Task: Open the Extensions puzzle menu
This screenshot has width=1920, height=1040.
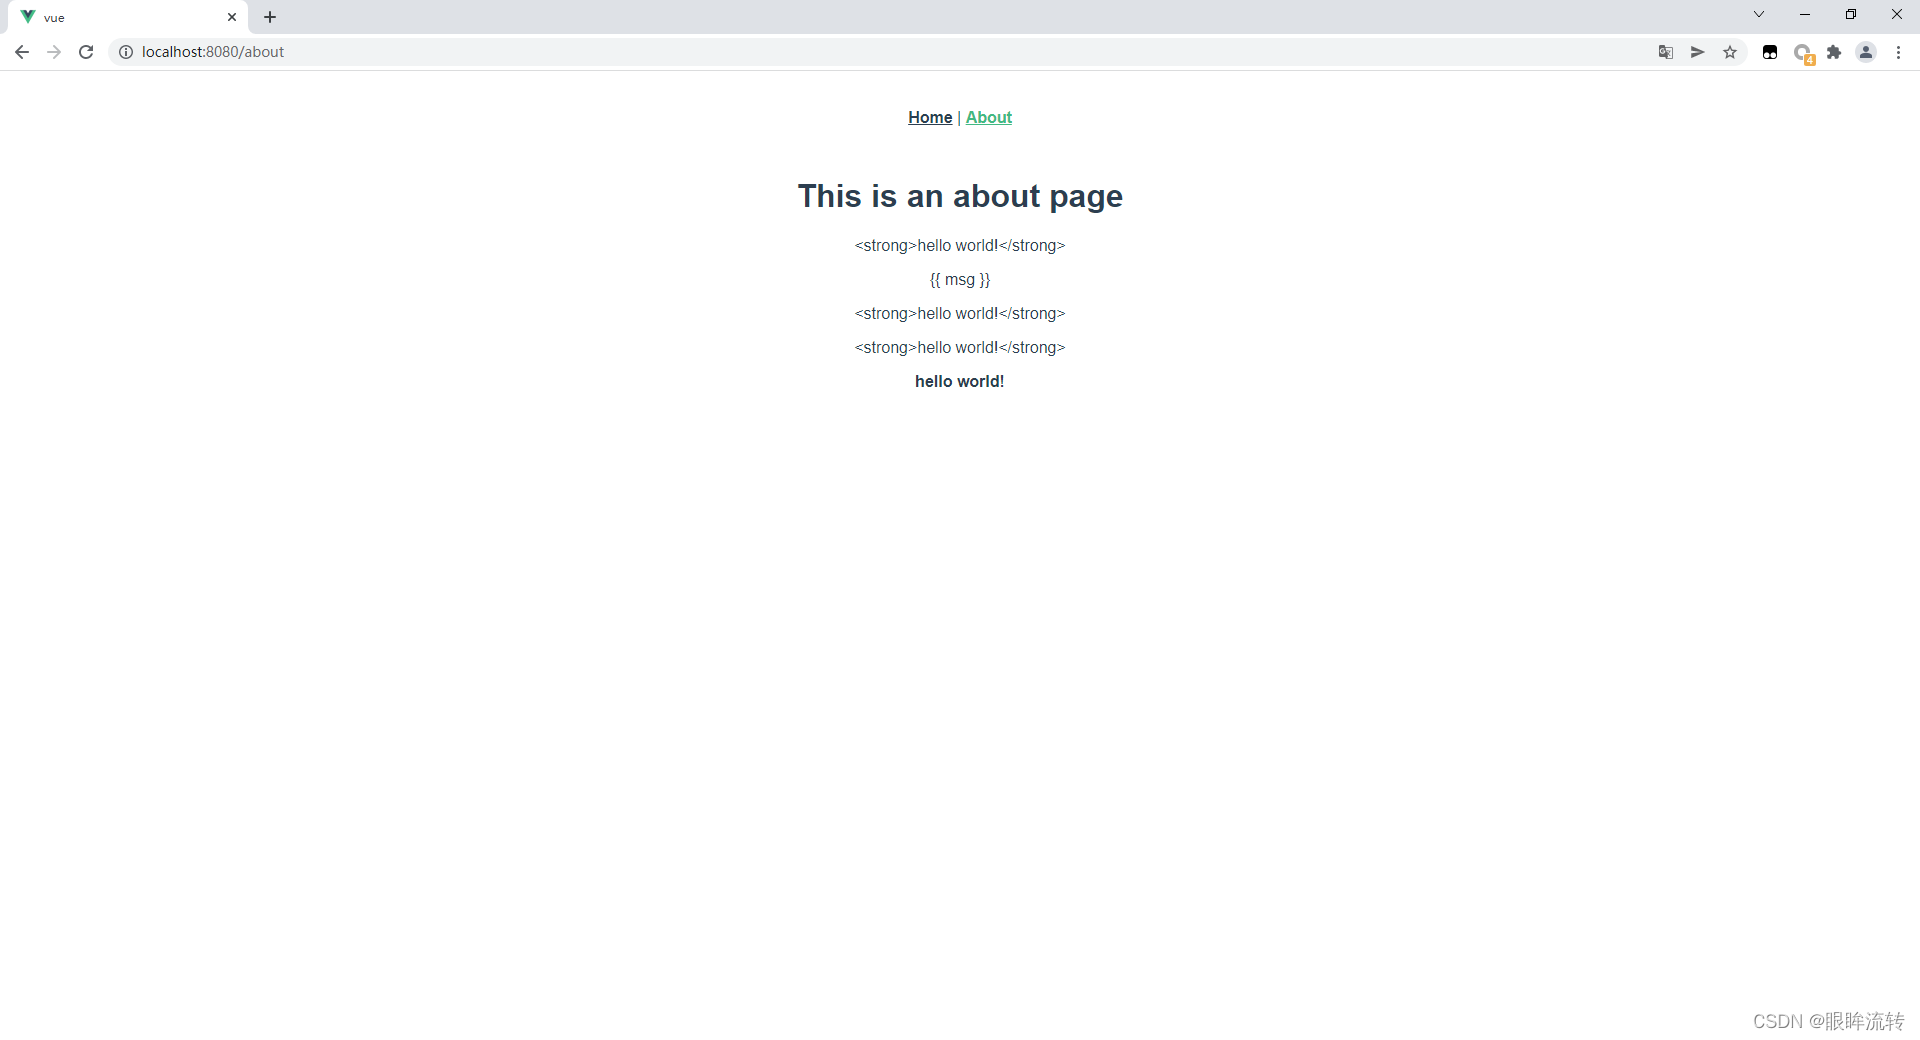Action: tap(1834, 52)
